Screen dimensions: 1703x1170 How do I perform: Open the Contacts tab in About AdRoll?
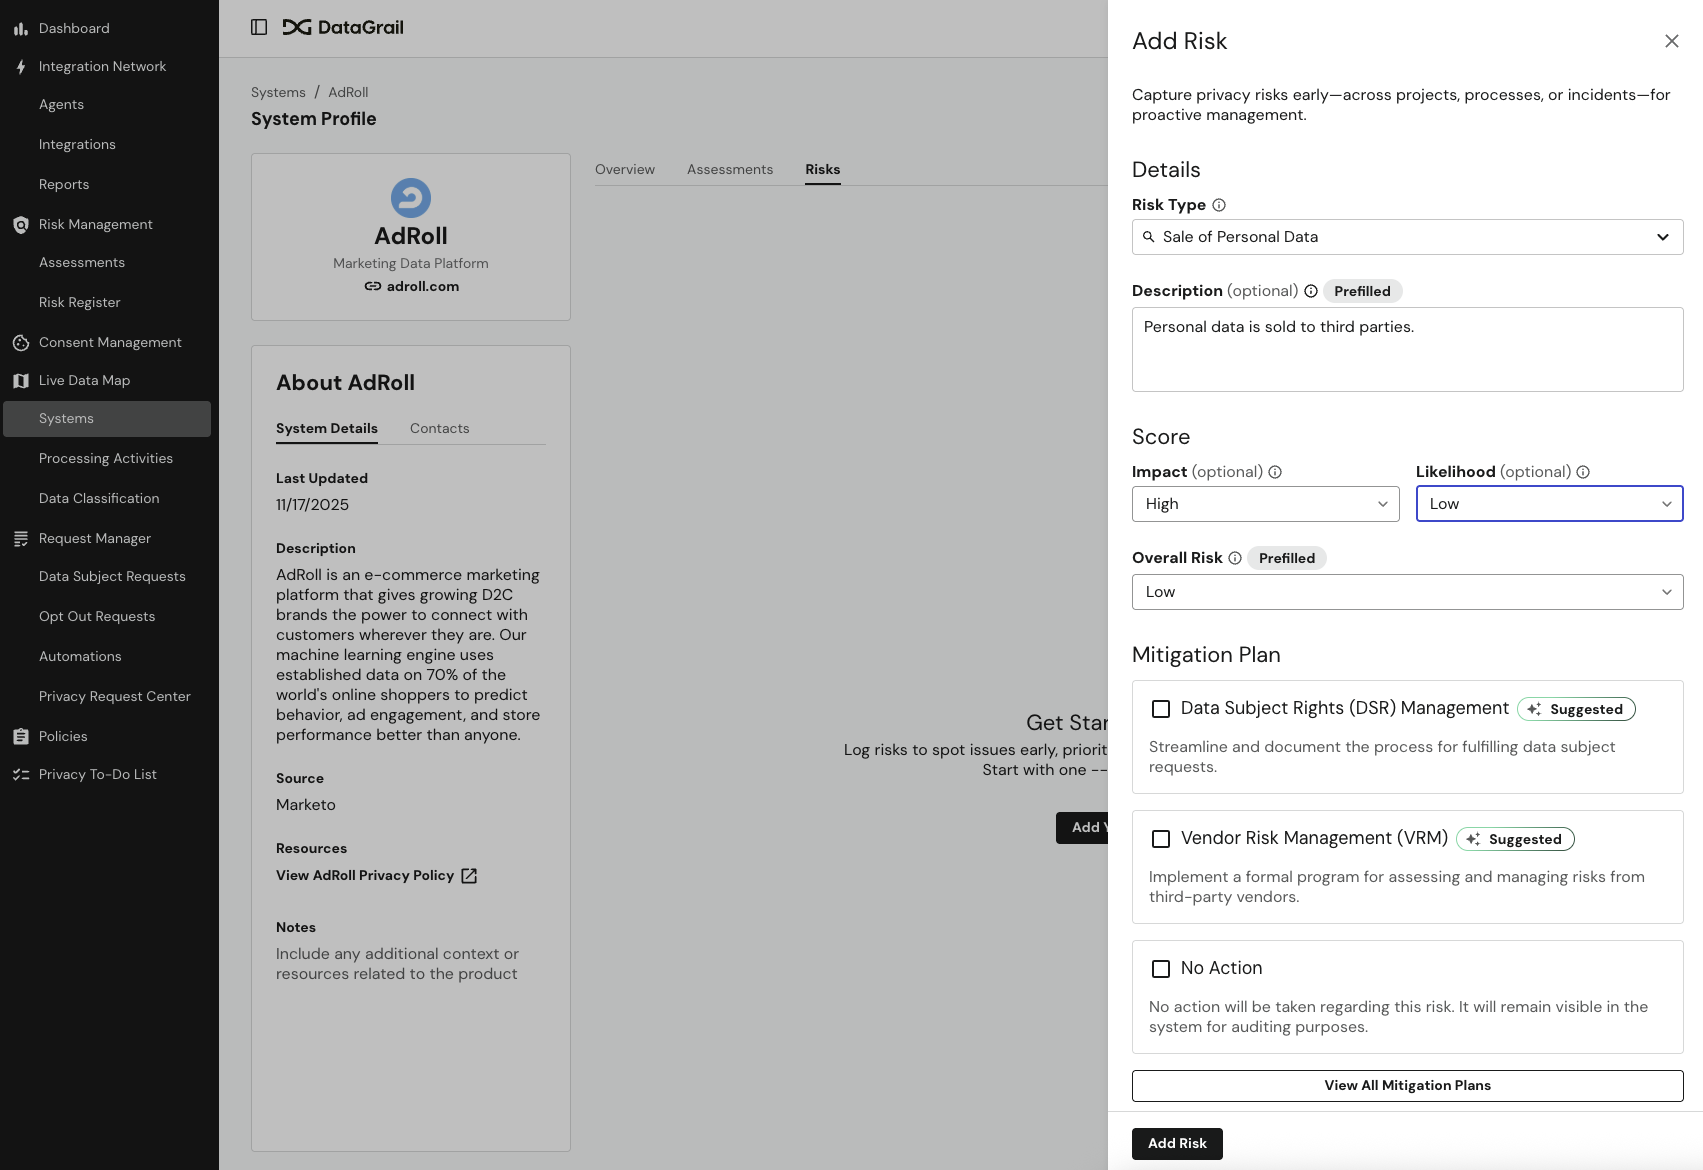click(x=439, y=428)
